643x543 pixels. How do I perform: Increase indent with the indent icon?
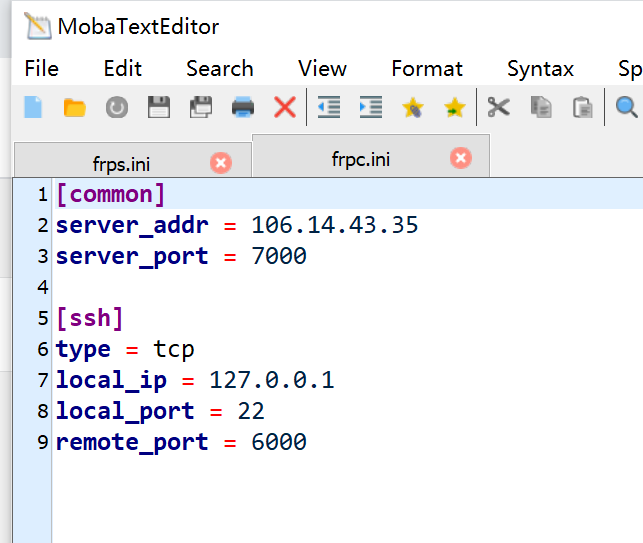point(371,107)
